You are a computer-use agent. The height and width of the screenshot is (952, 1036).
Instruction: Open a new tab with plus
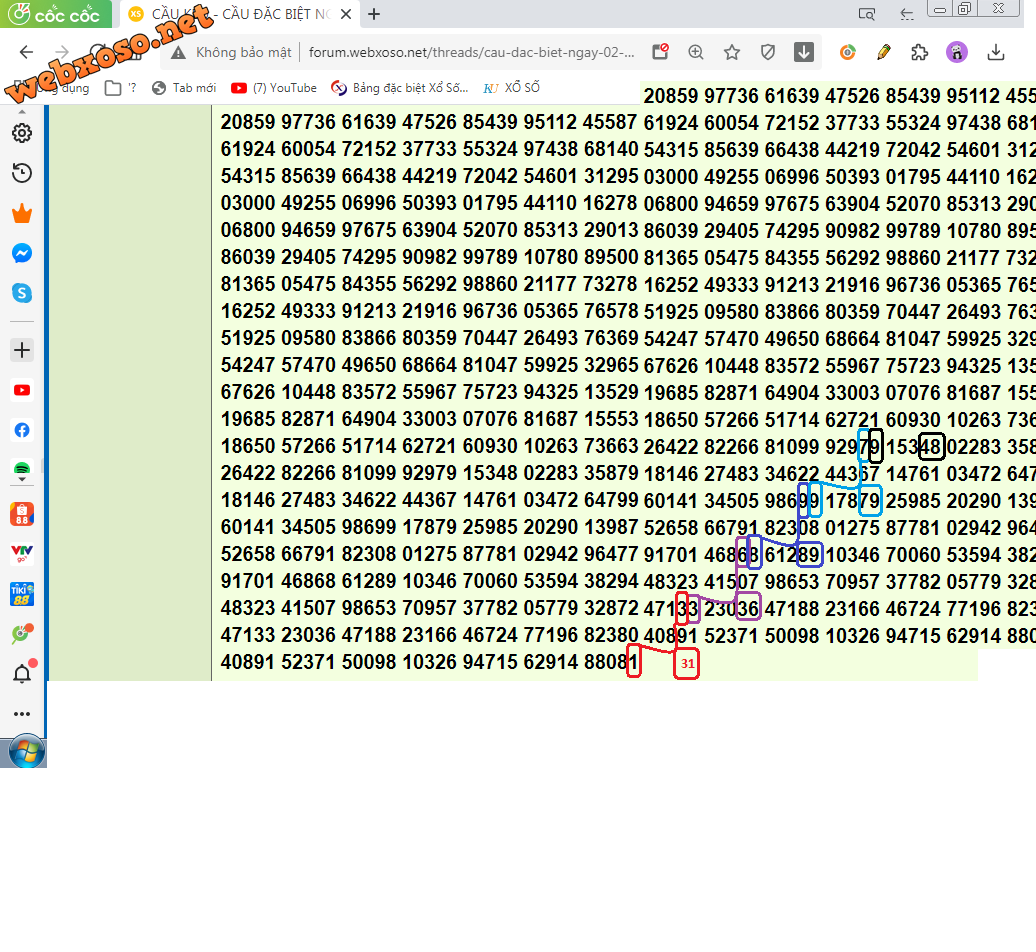[x=374, y=14]
